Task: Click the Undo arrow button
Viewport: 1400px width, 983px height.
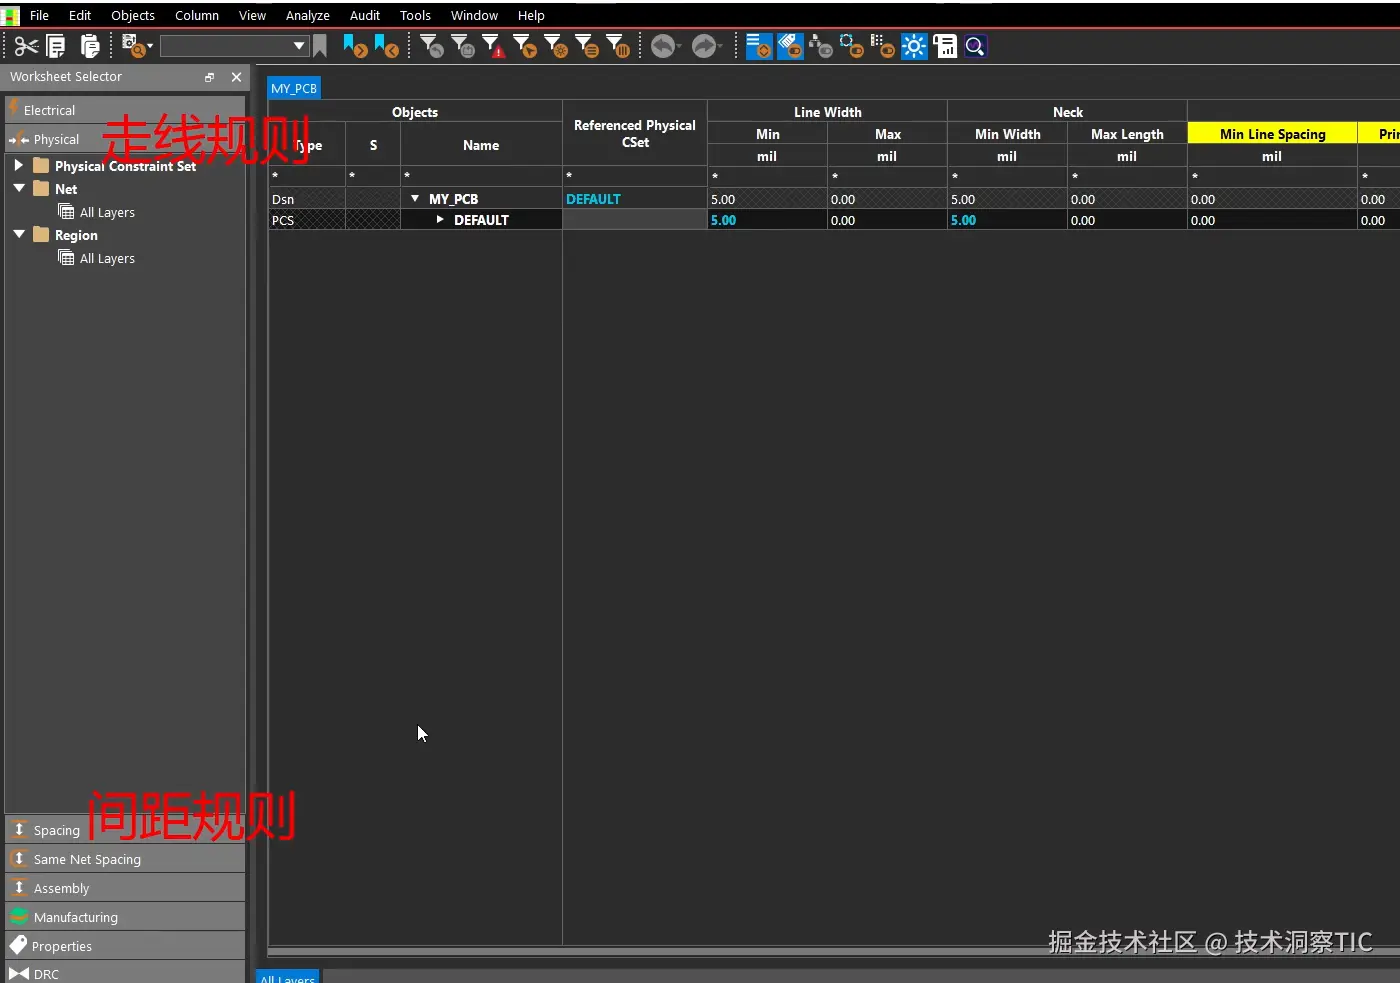Action: pyautogui.click(x=665, y=46)
